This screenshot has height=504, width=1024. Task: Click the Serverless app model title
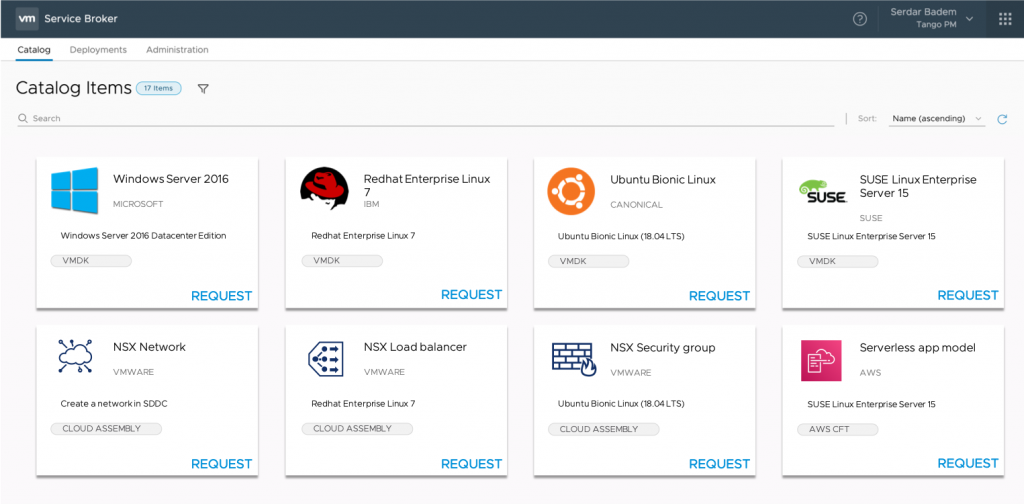[x=918, y=348]
